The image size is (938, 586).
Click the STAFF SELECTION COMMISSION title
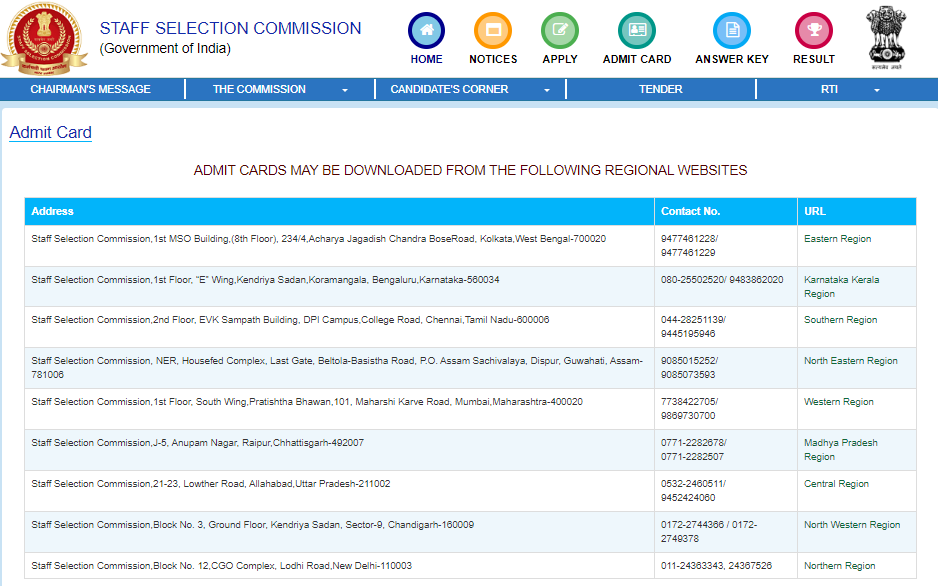(230, 28)
